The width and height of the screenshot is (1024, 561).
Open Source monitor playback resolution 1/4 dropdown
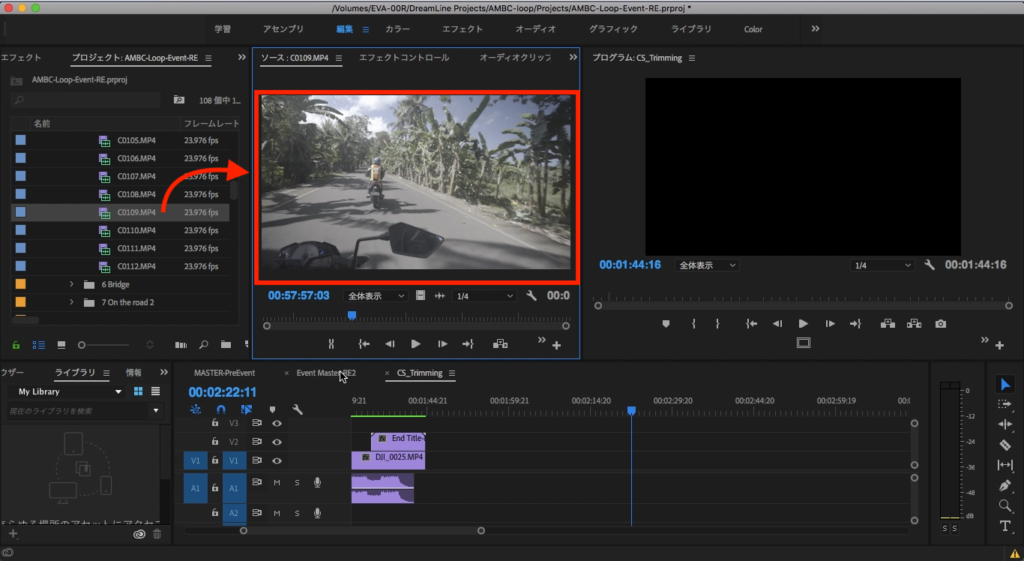(x=484, y=296)
